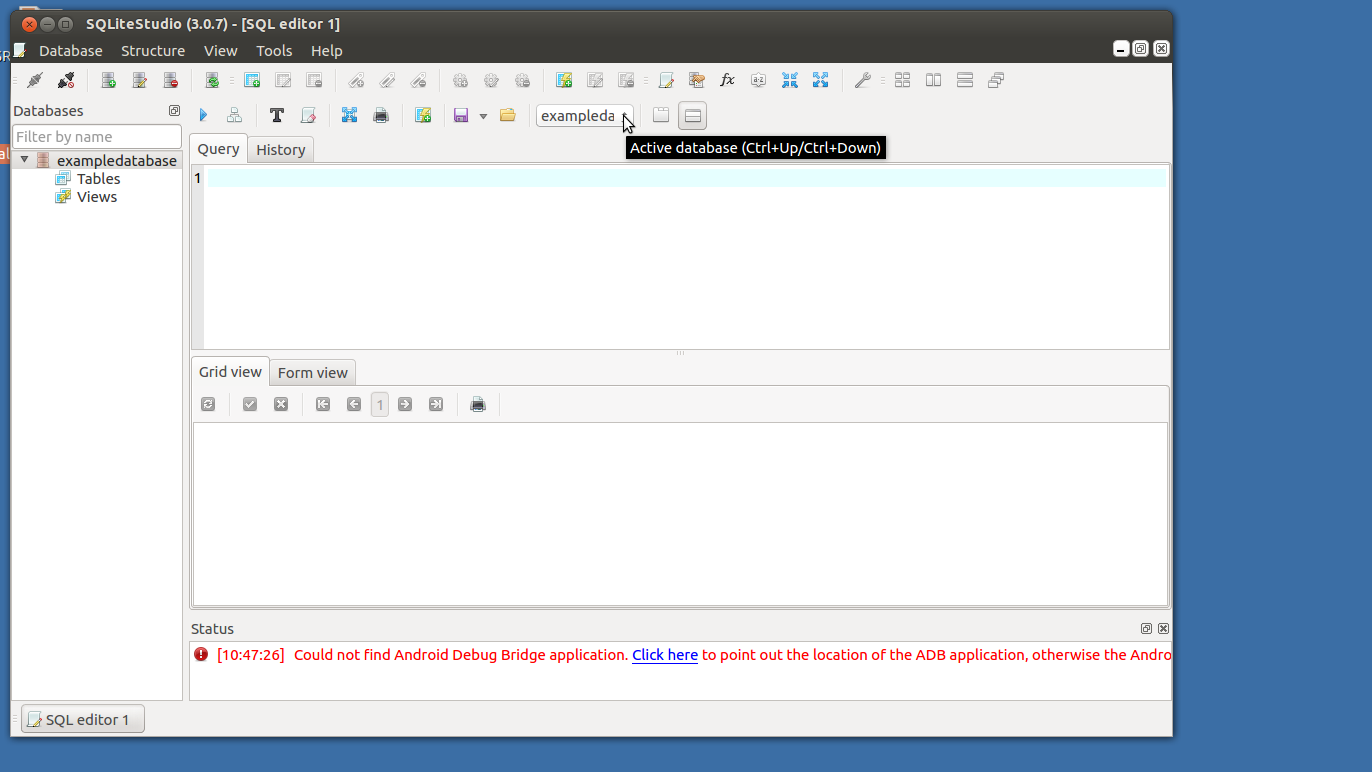Viewport: 1372px width, 772px height.
Task: Switch to Form view tab
Action: pyautogui.click(x=313, y=373)
